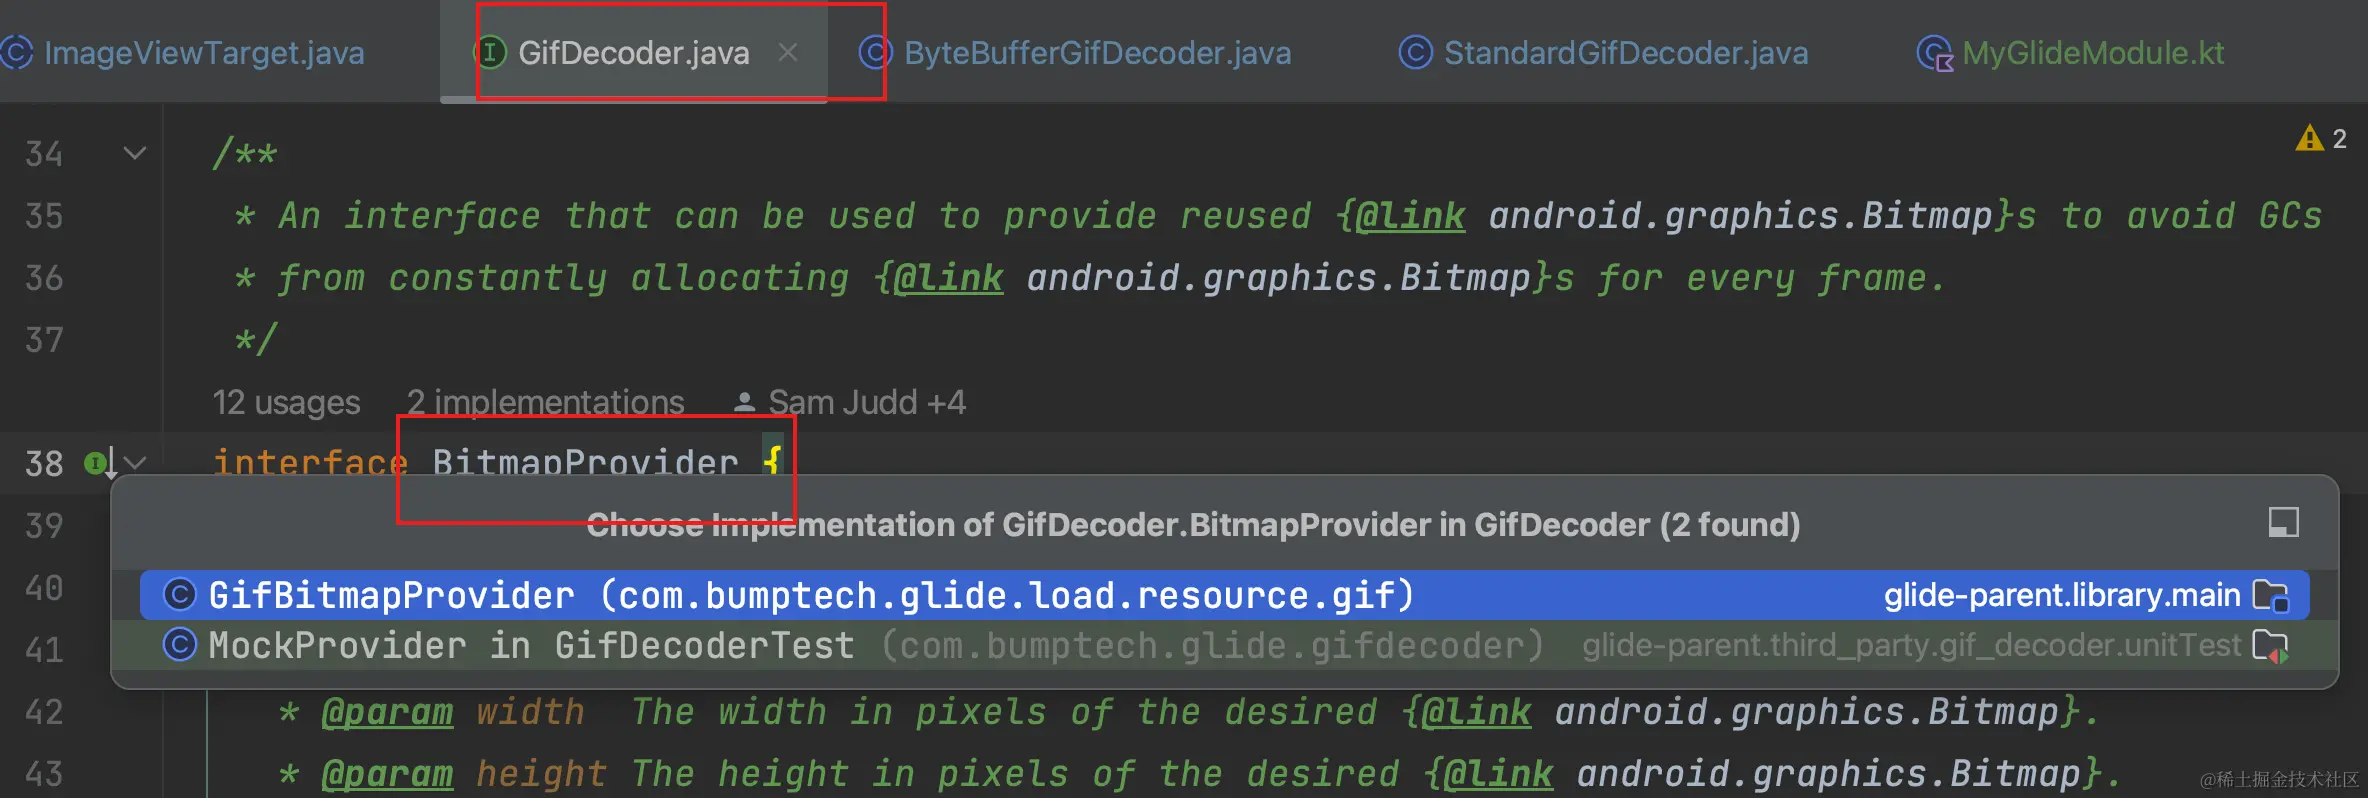Click the implemented-by gutter icon on line 38

tap(98, 463)
